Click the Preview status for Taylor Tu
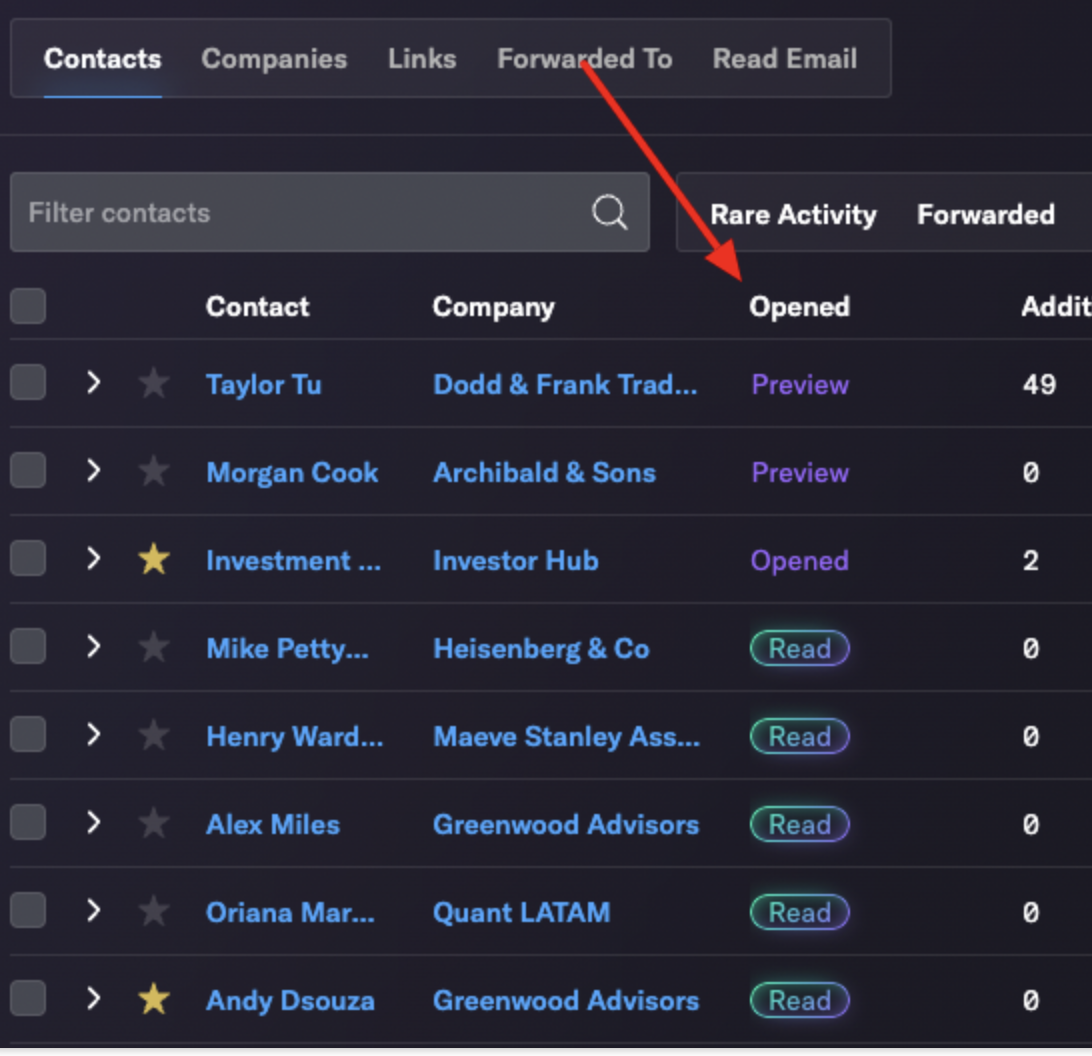The image size is (1092, 1056). (800, 385)
